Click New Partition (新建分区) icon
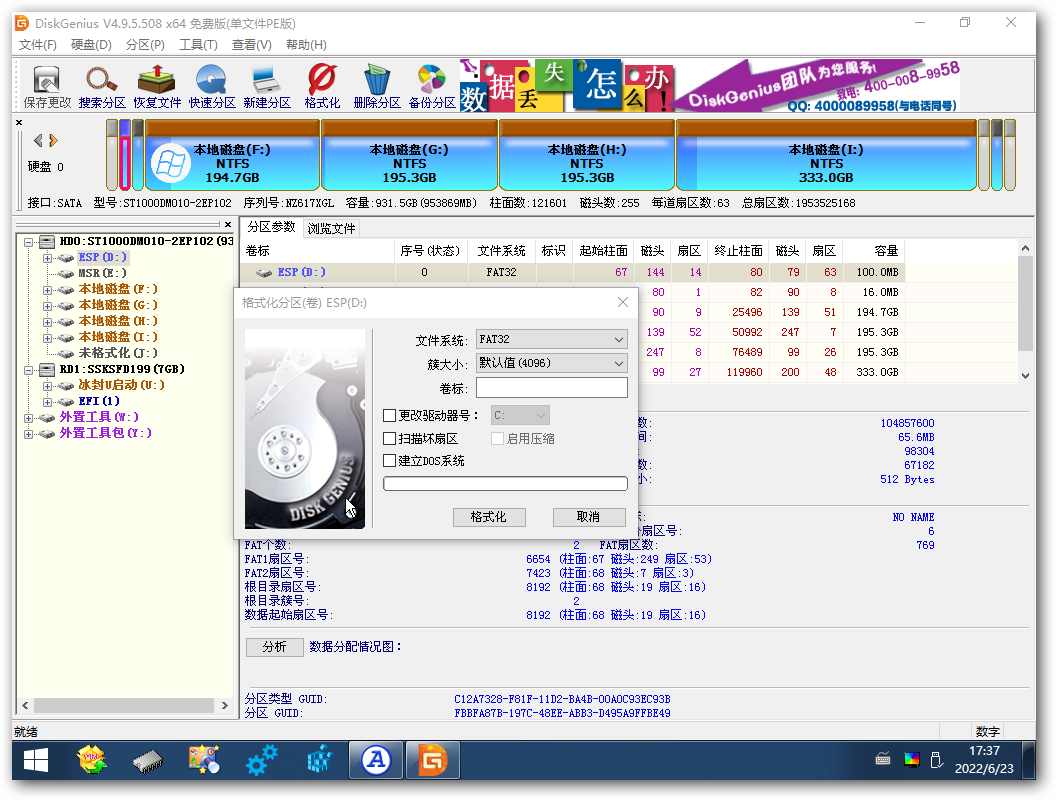Viewport: 1056px width, 800px height. click(x=267, y=87)
